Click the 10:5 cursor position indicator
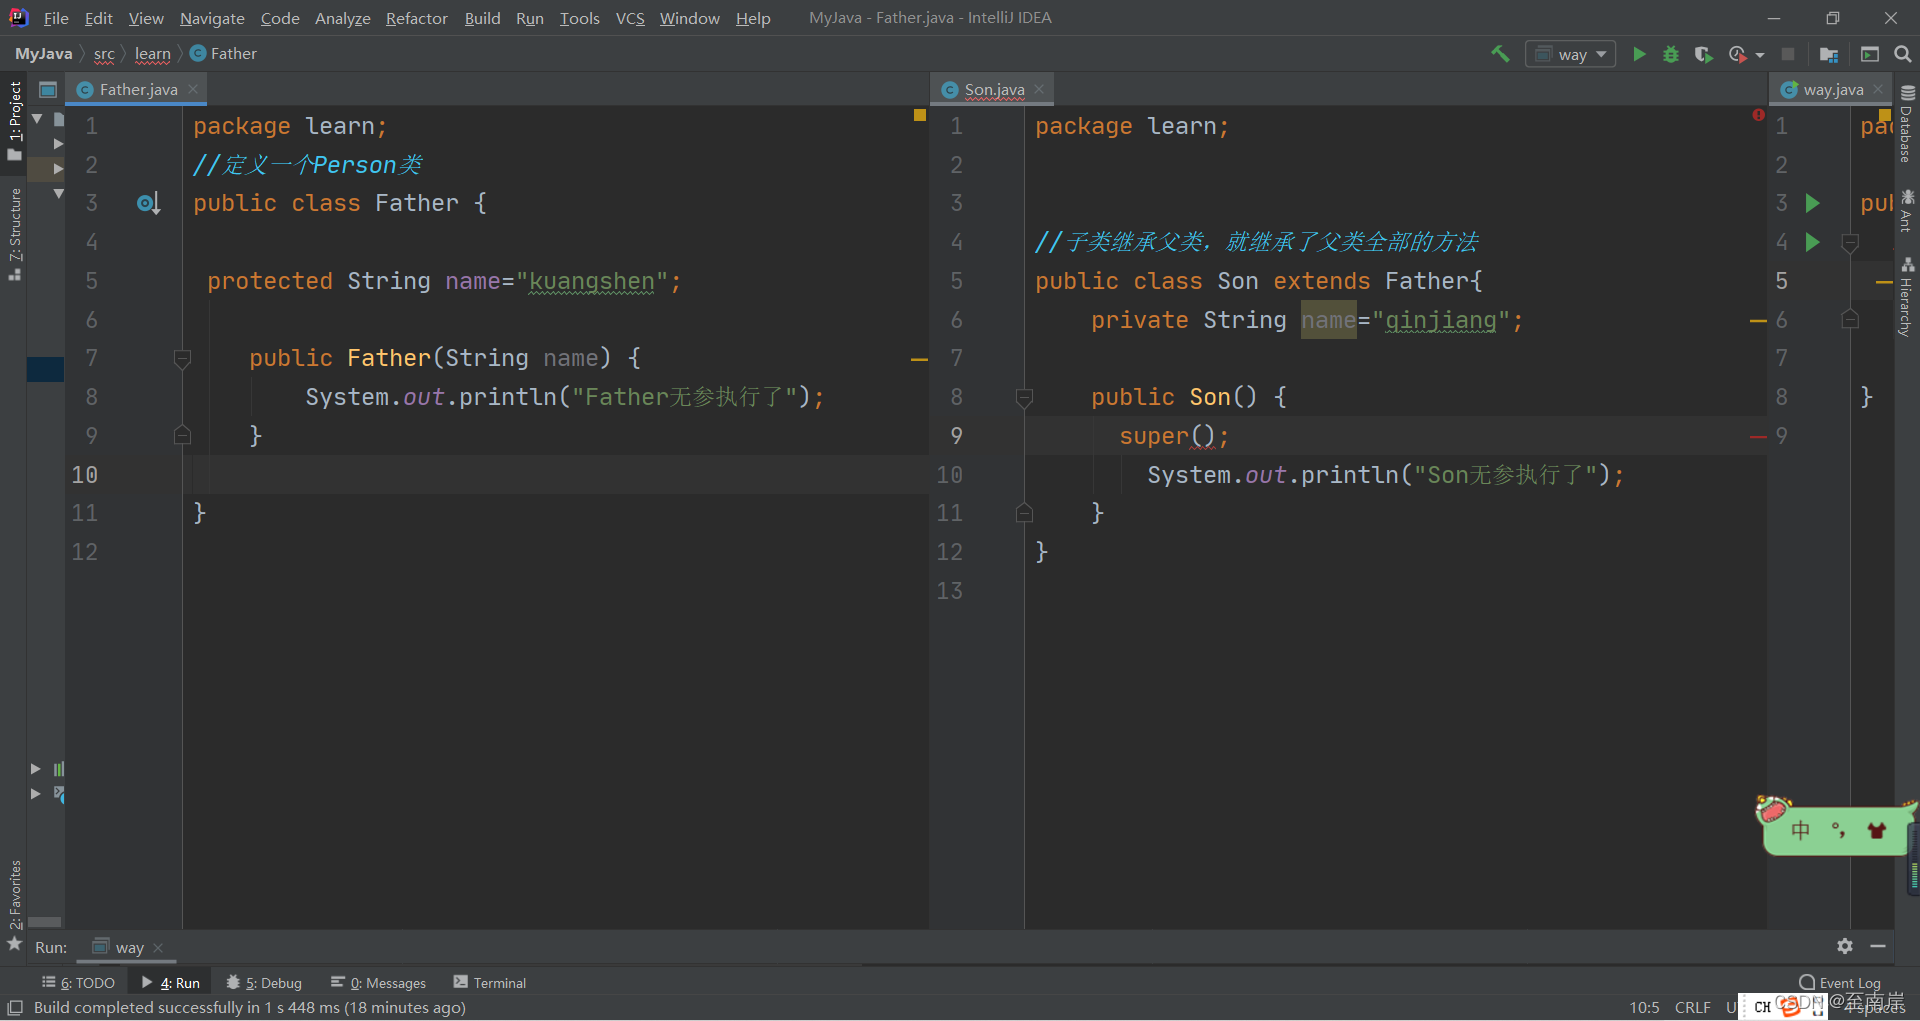 [1644, 1007]
